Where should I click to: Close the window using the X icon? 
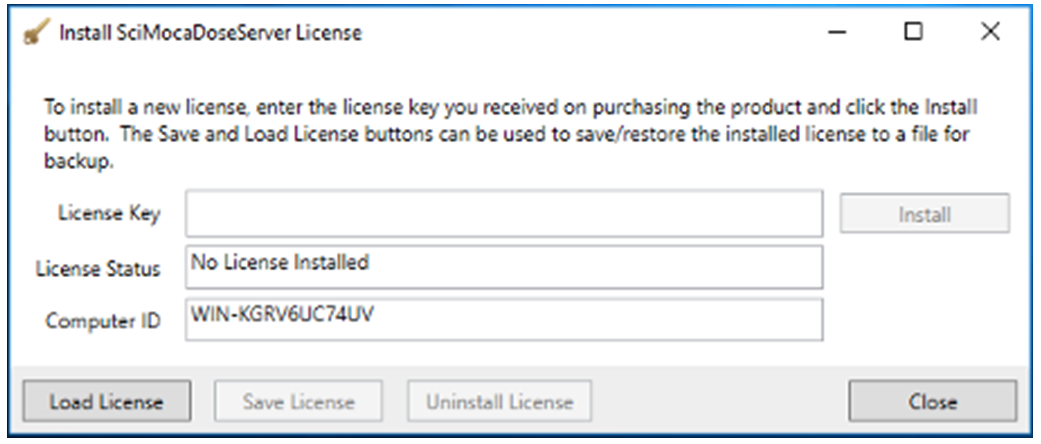[x=990, y=33]
